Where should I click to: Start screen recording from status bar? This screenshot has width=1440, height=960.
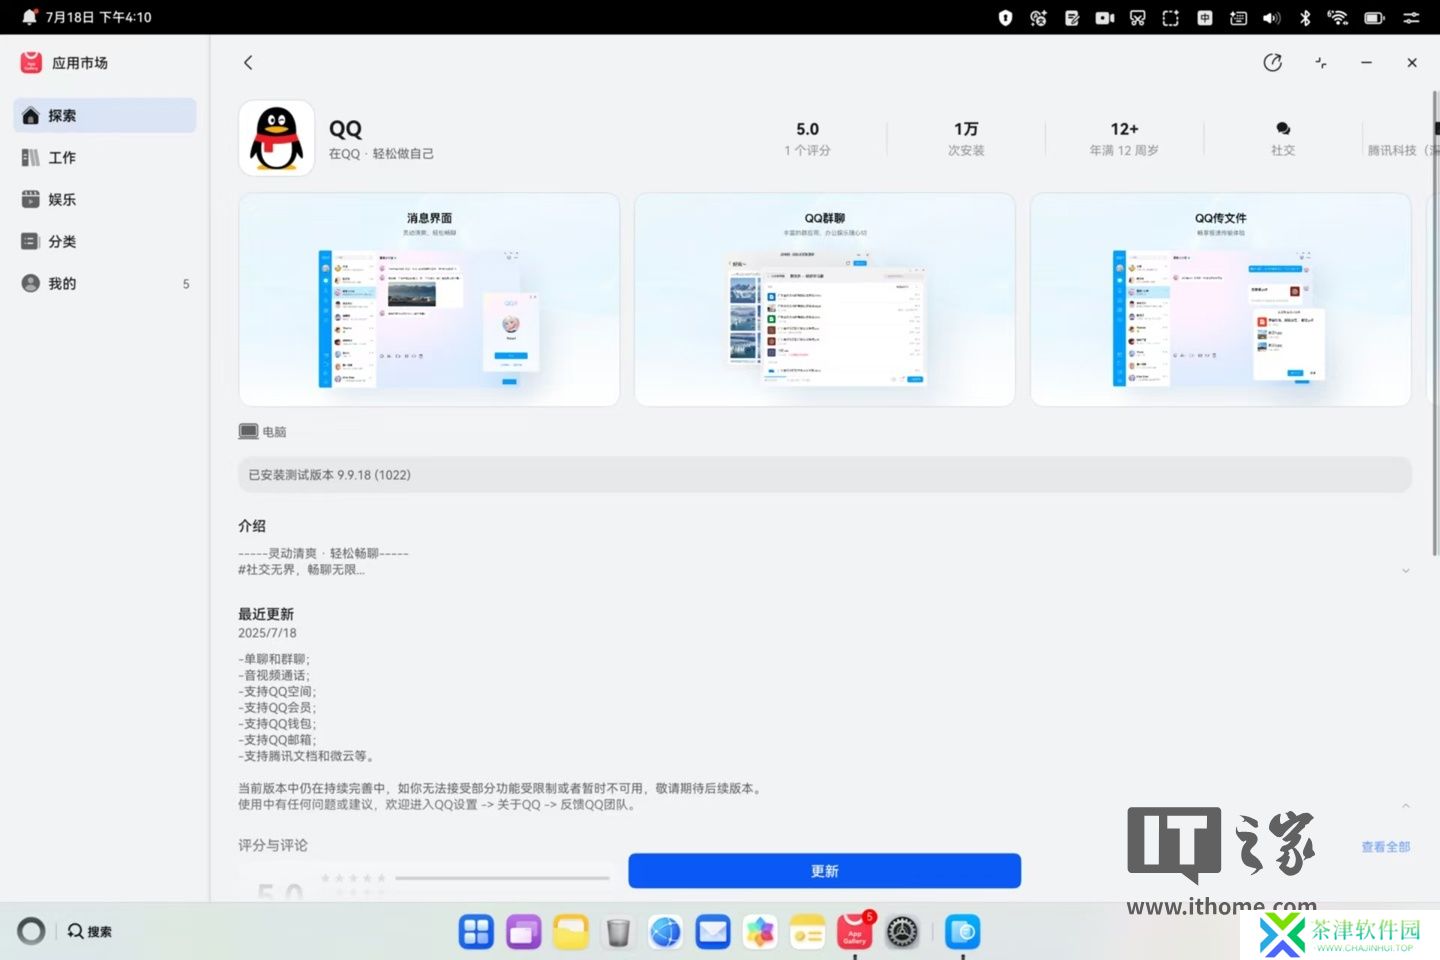[x=1105, y=17]
